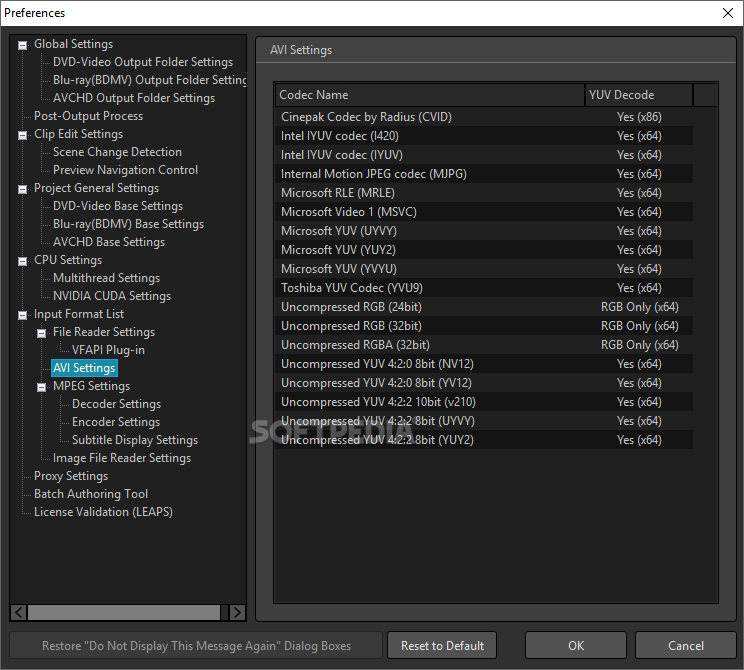Select Uncompressed RGBA (32bit) row
Screen dimensions: 744x670
point(484,345)
